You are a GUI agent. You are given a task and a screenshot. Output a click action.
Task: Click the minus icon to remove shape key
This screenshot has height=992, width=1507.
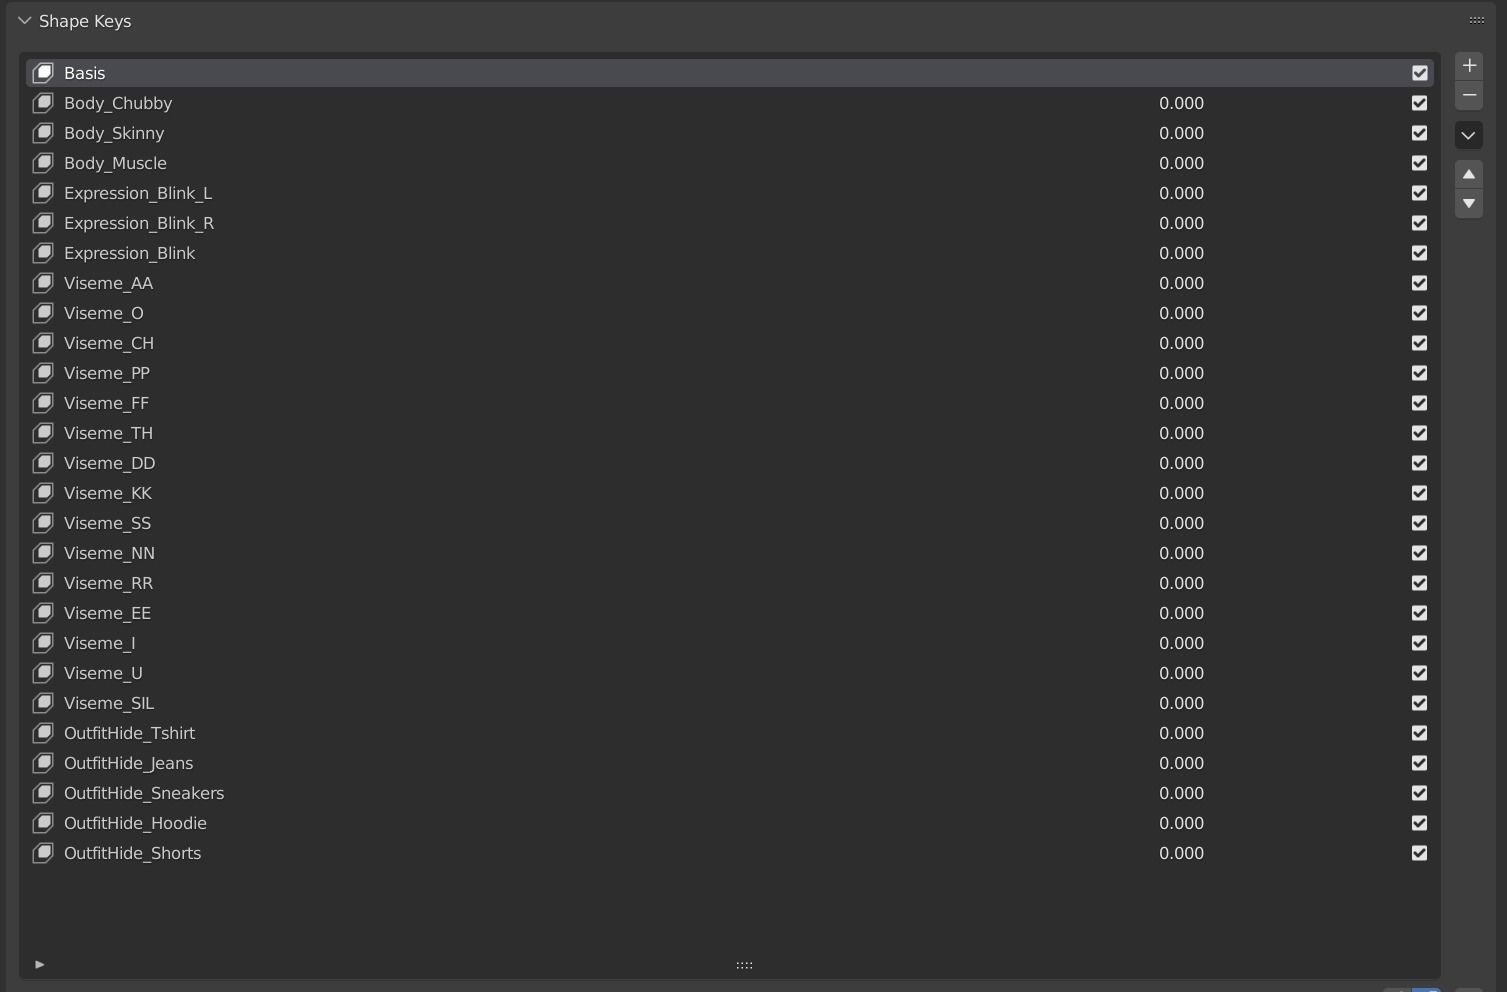point(1468,95)
